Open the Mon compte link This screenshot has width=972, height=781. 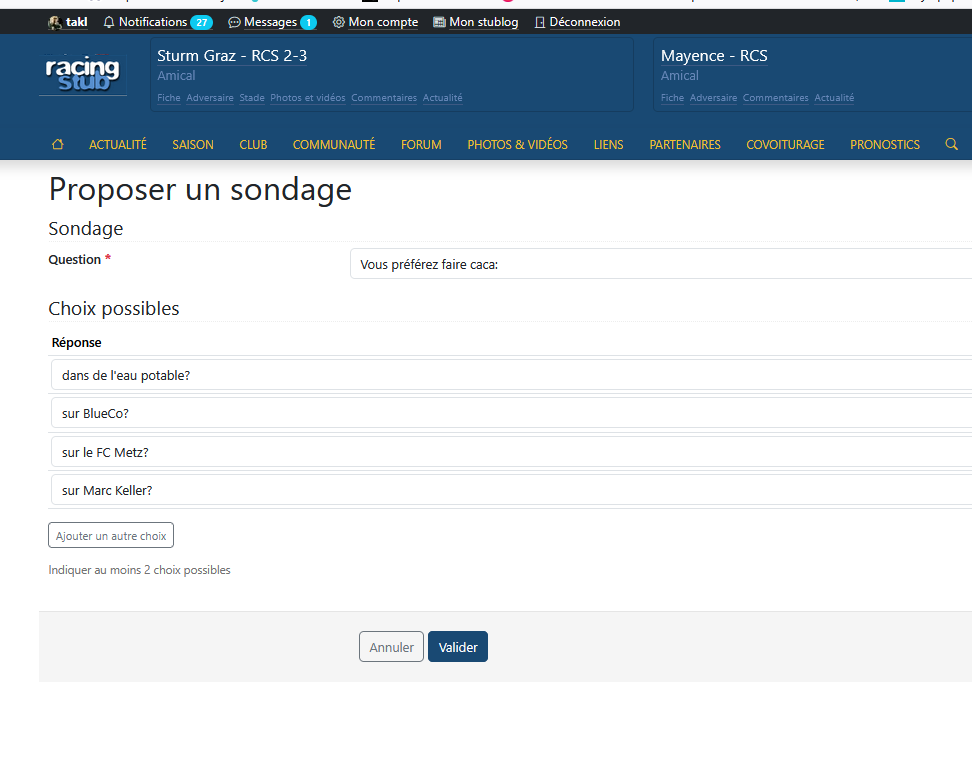[383, 22]
